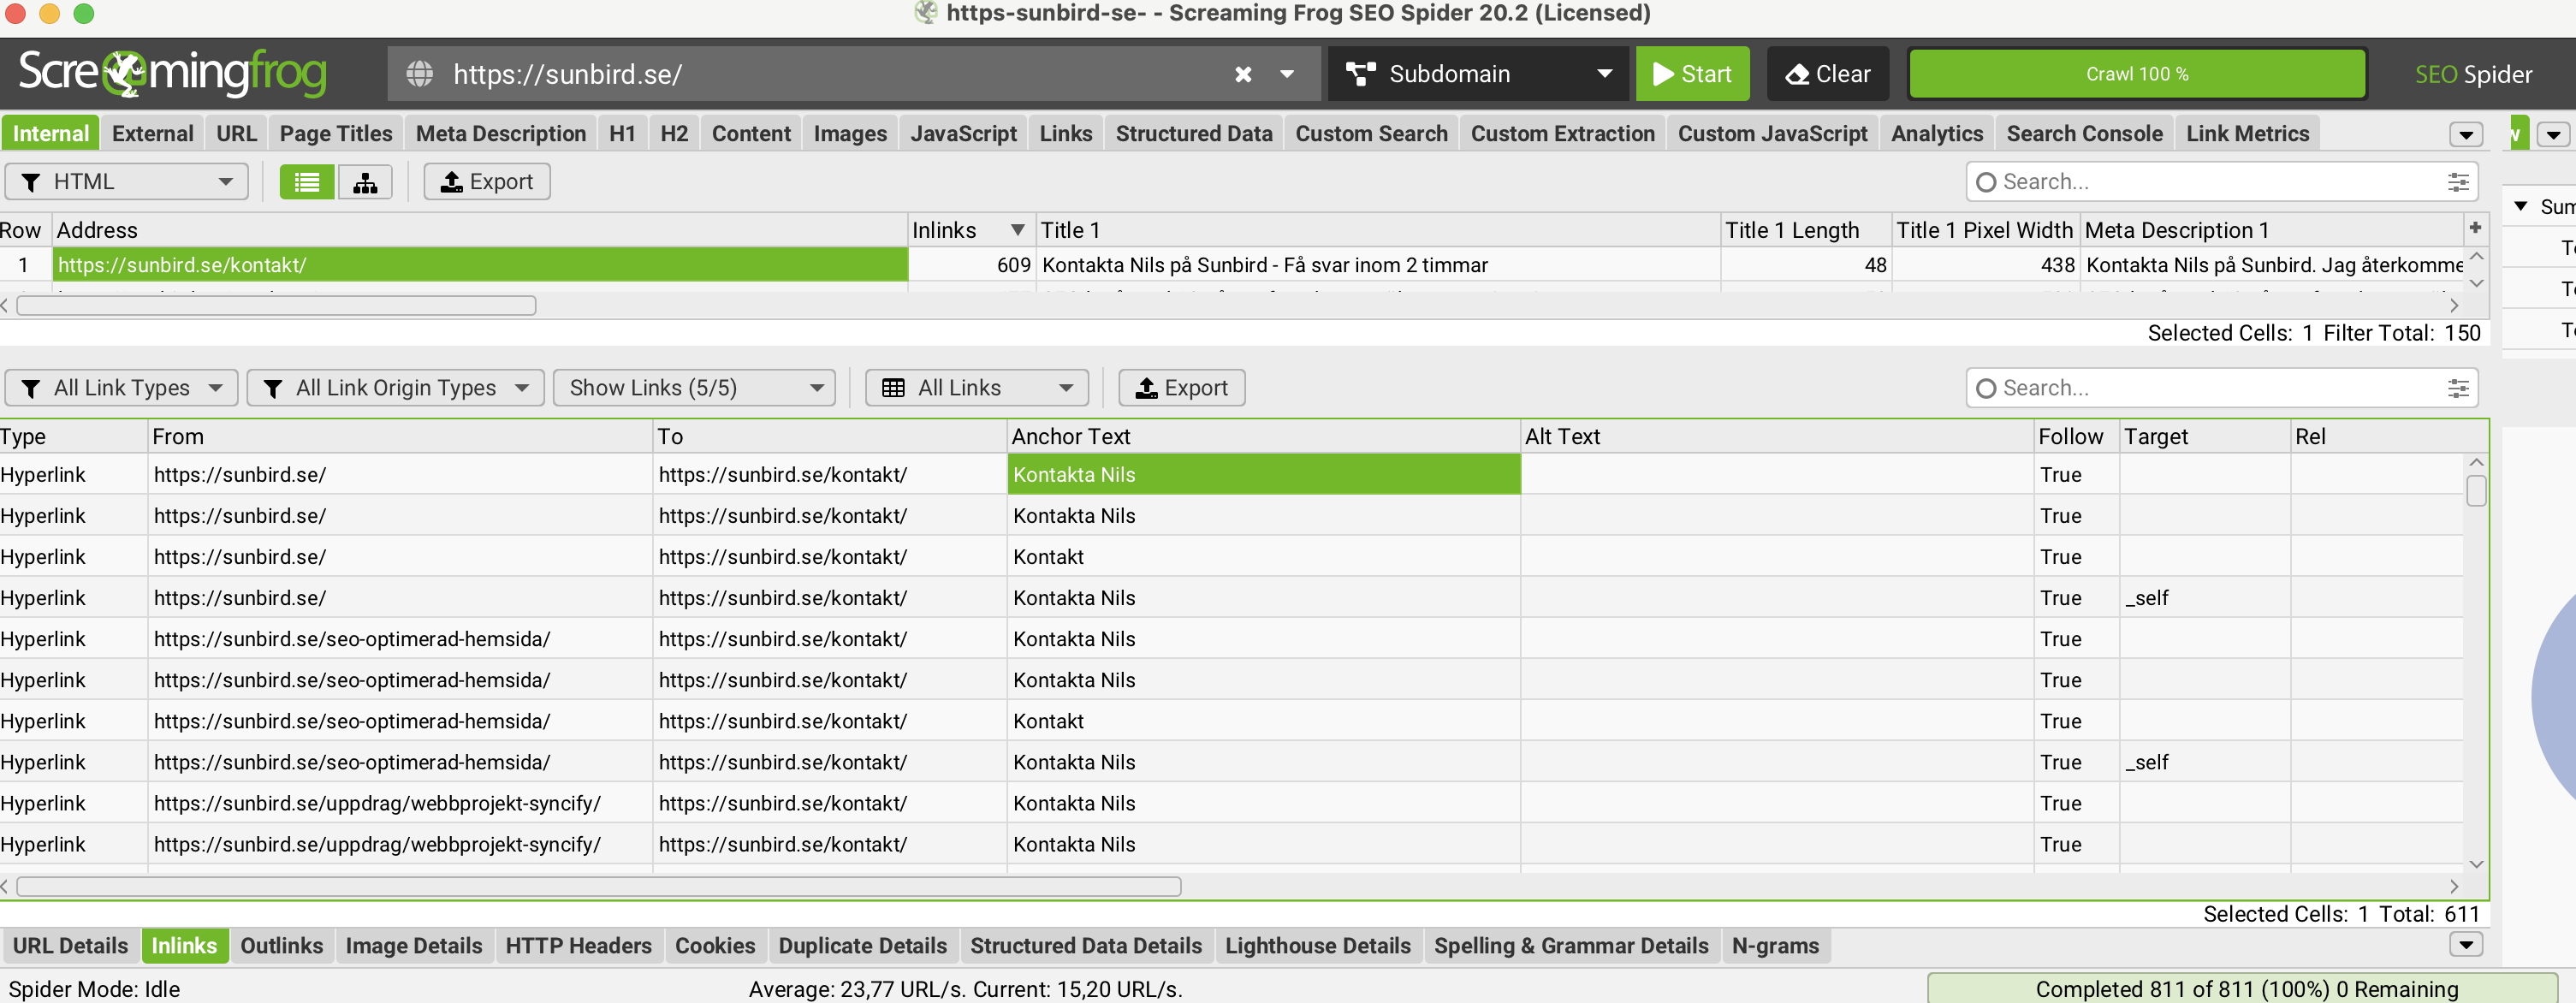Click the Export icon in the top toolbar

[486, 181]
